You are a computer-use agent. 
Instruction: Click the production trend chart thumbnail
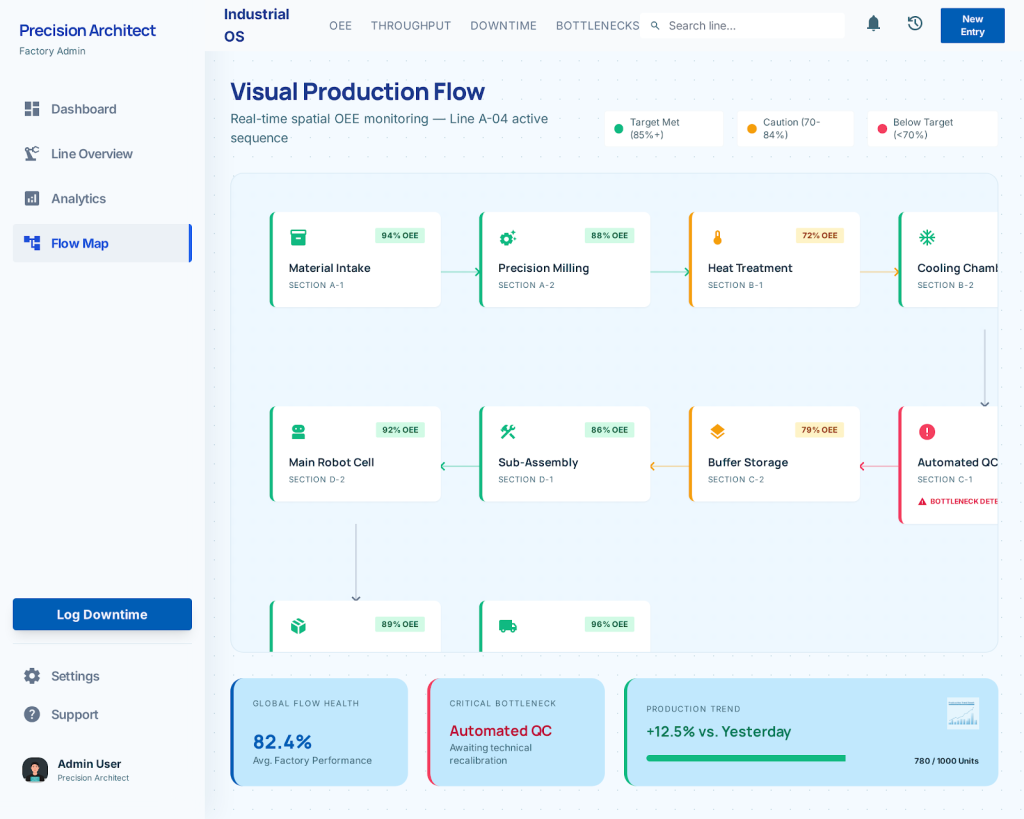click(962, 713)
